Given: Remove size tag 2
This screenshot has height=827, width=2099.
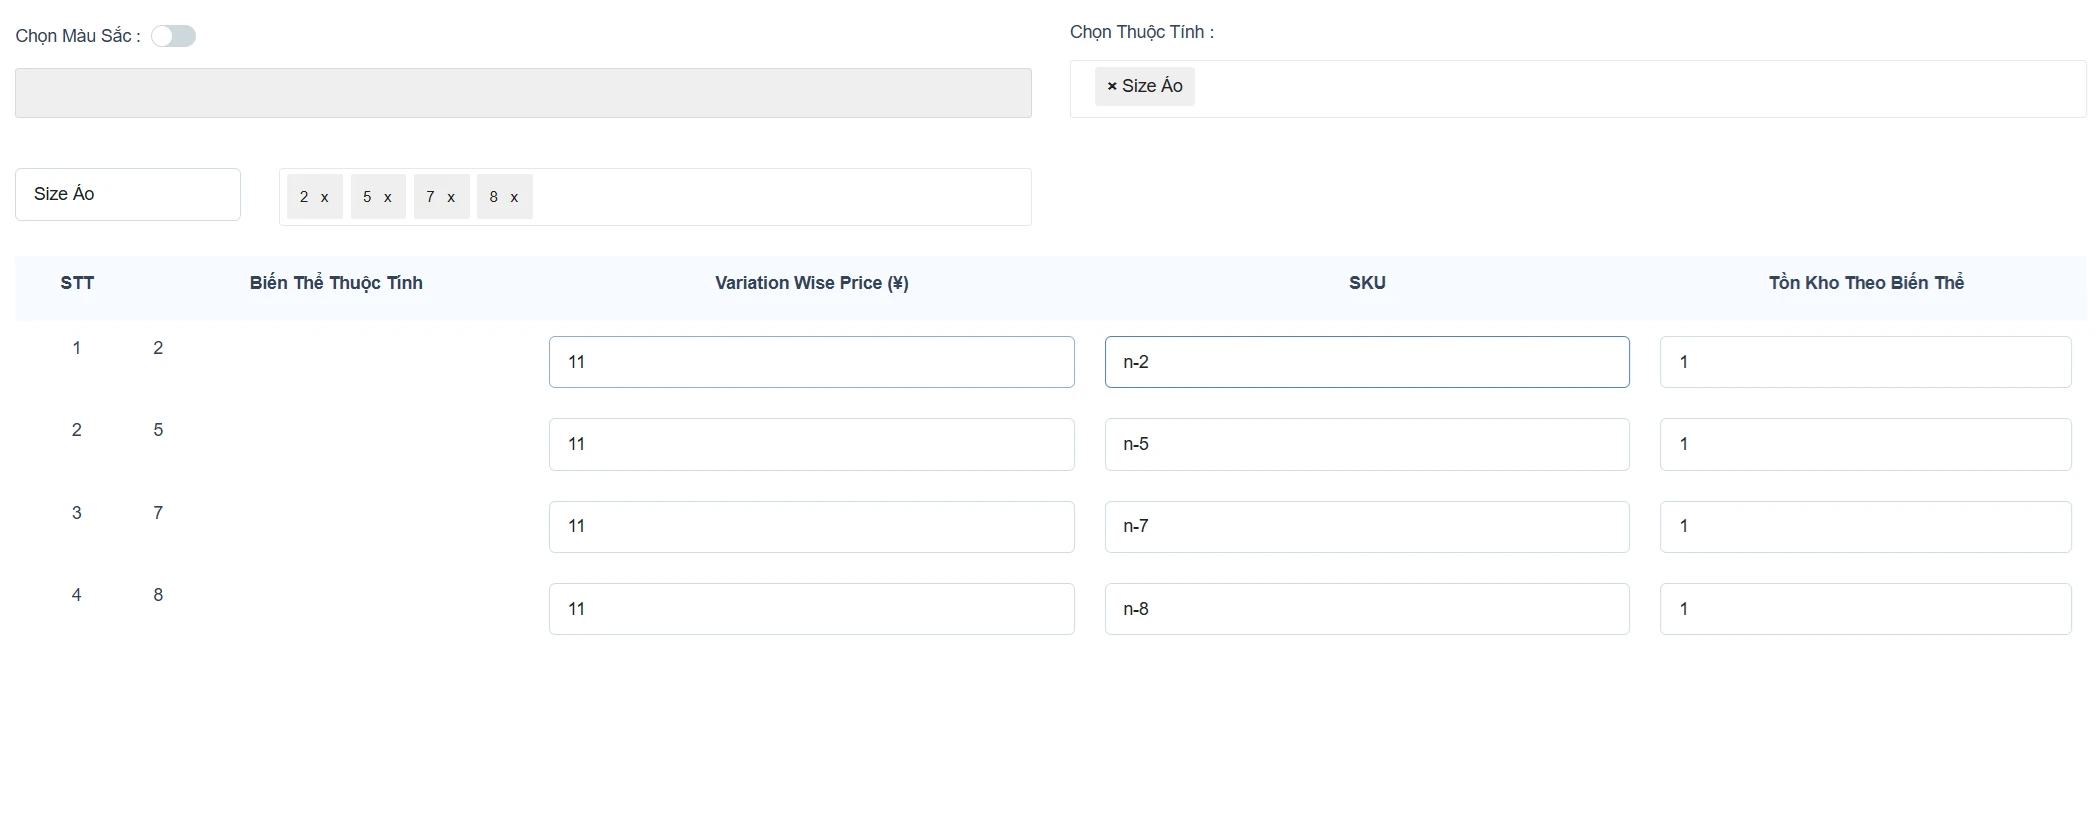Looking at the screenshot, I should 324,198.
